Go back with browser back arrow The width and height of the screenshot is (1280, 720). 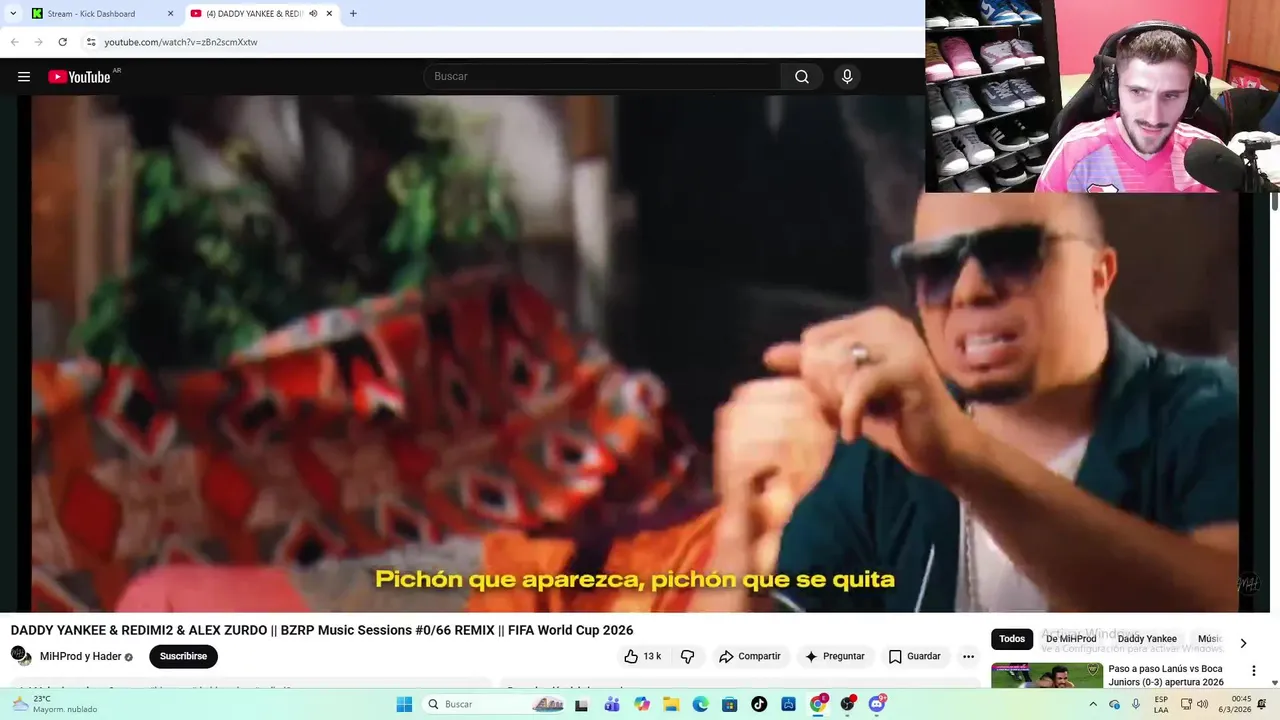14,42
